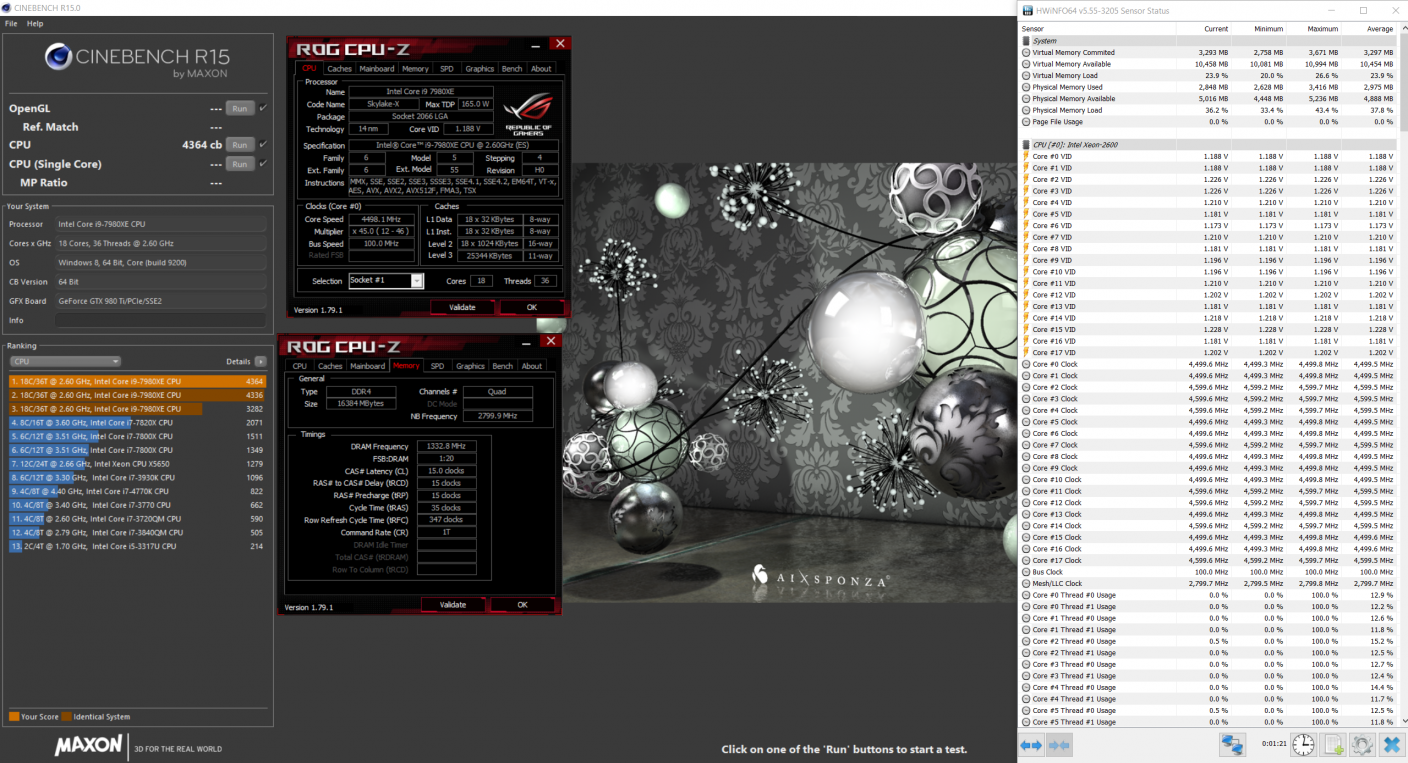This screenshot has width=1408, height=763.
Task: Toggle the CPU test checkbox
Action: 263,145
